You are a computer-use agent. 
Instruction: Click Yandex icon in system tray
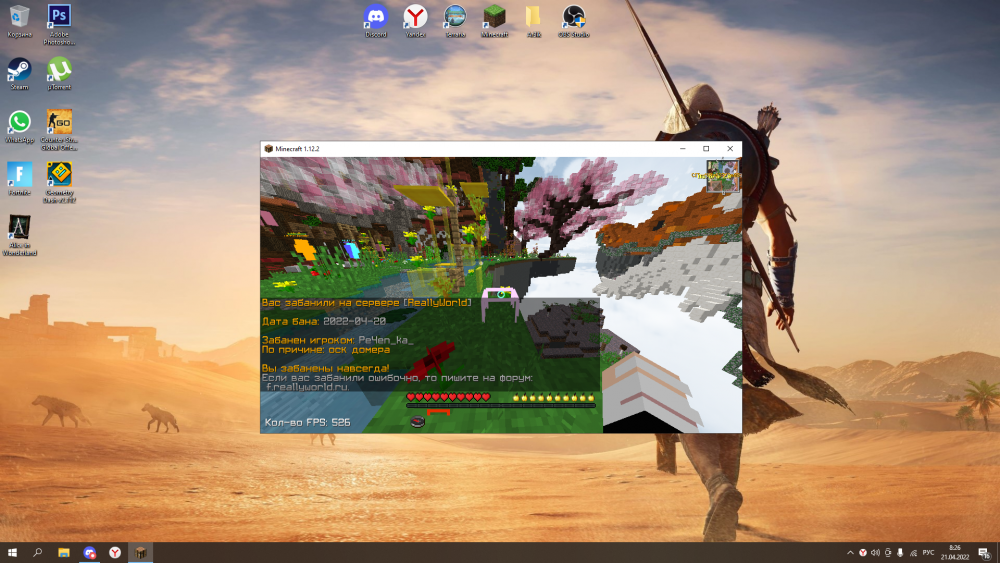point(862,553)
